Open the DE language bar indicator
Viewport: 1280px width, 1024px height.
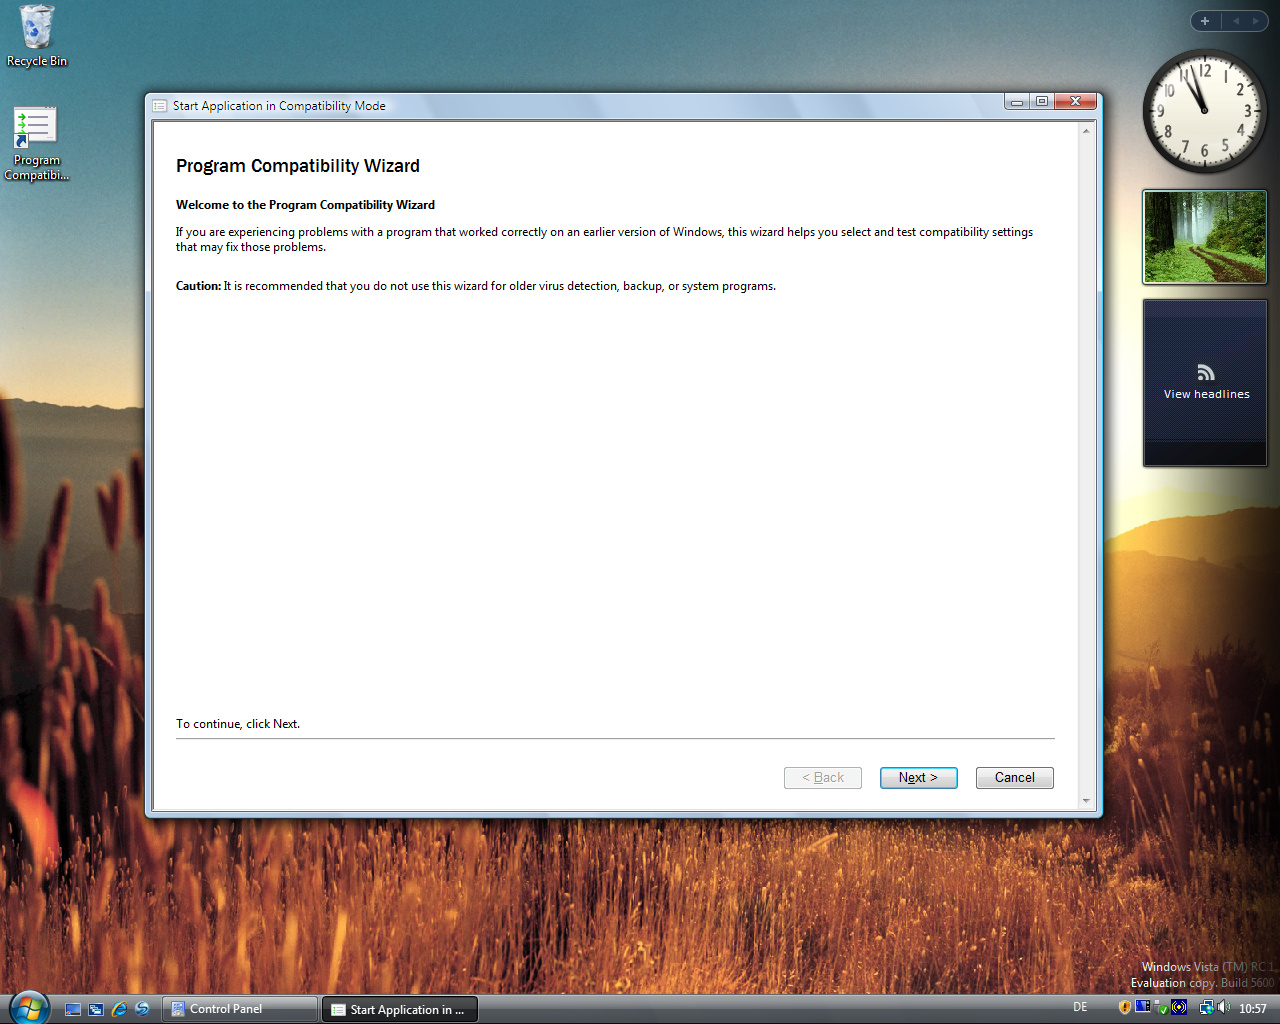[x=1080, y=1007]
